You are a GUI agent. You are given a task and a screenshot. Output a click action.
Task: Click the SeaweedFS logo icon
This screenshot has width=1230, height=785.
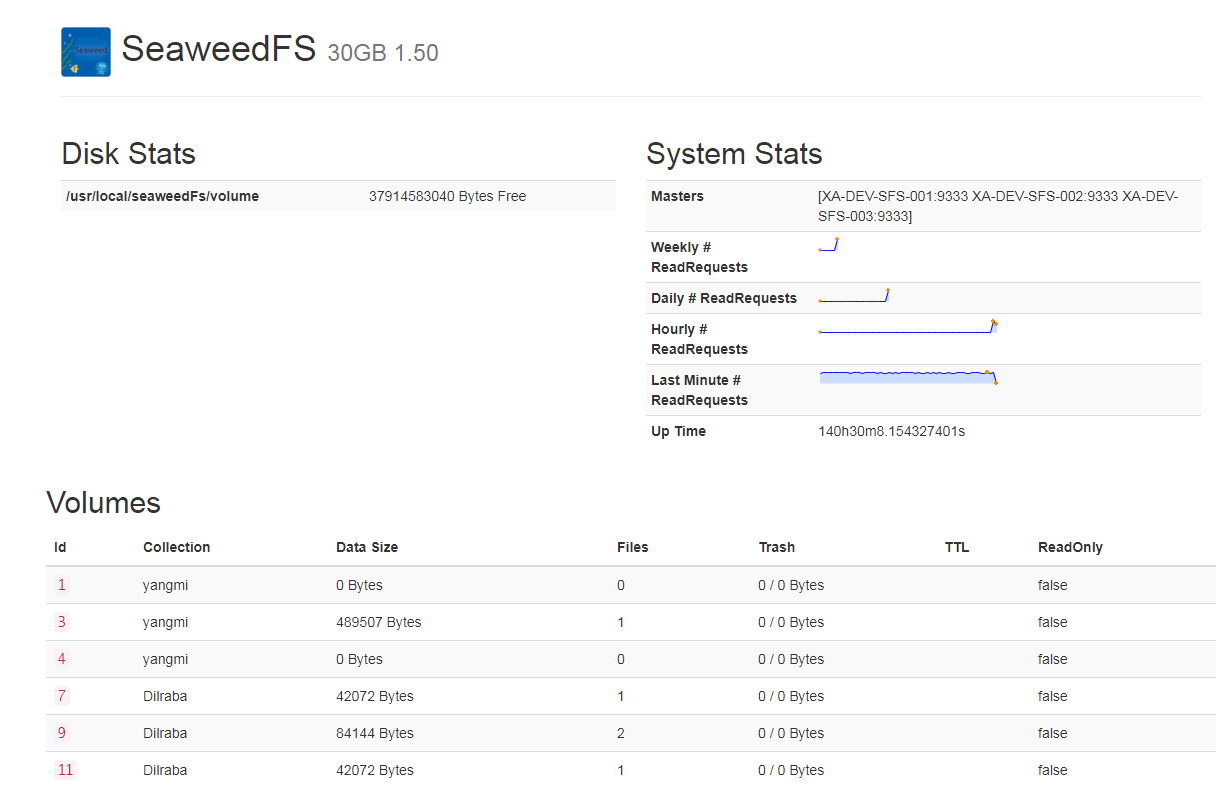[x=86, y=52]
